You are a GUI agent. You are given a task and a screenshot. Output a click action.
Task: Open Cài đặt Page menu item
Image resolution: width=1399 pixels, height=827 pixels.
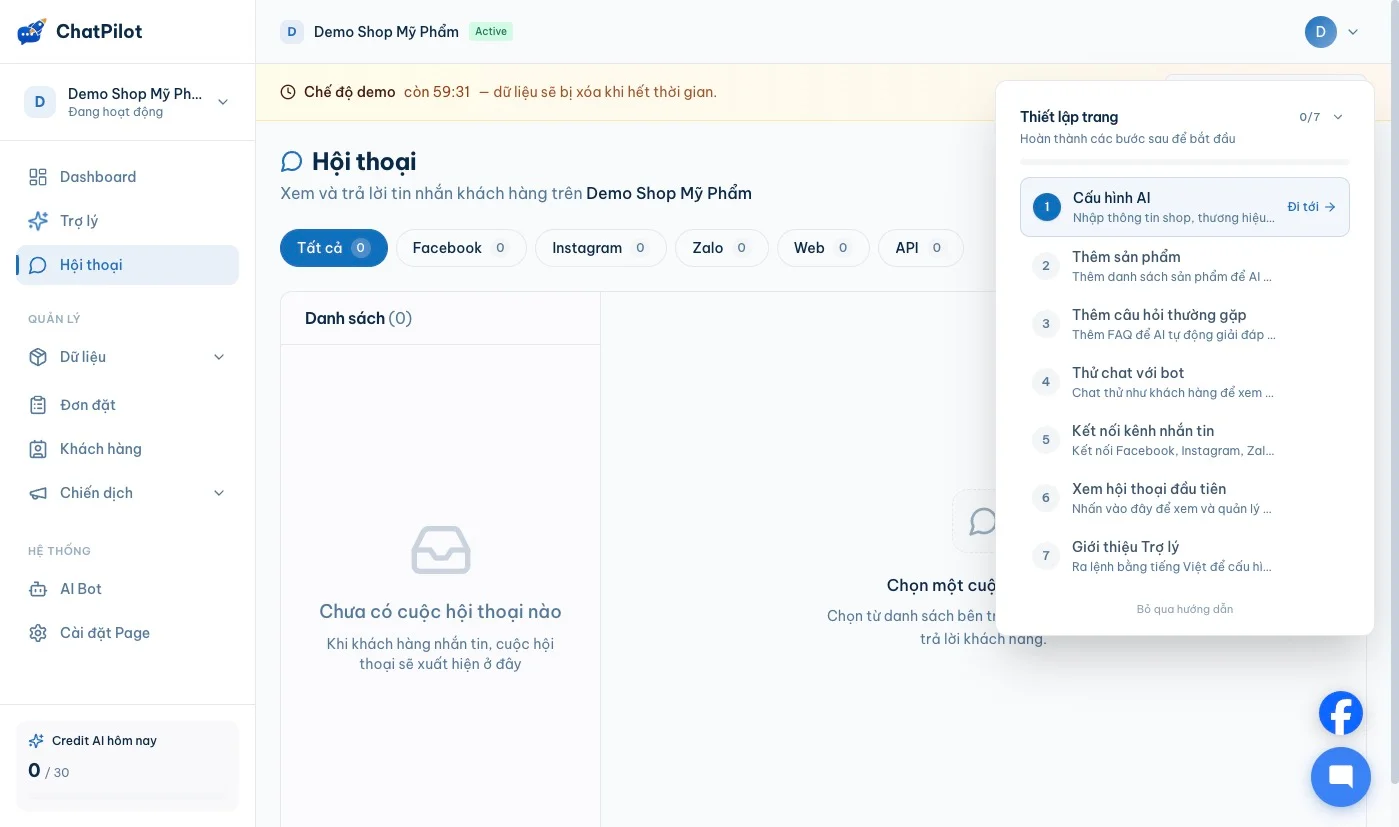pyautogui.click(x=128, y=633)
